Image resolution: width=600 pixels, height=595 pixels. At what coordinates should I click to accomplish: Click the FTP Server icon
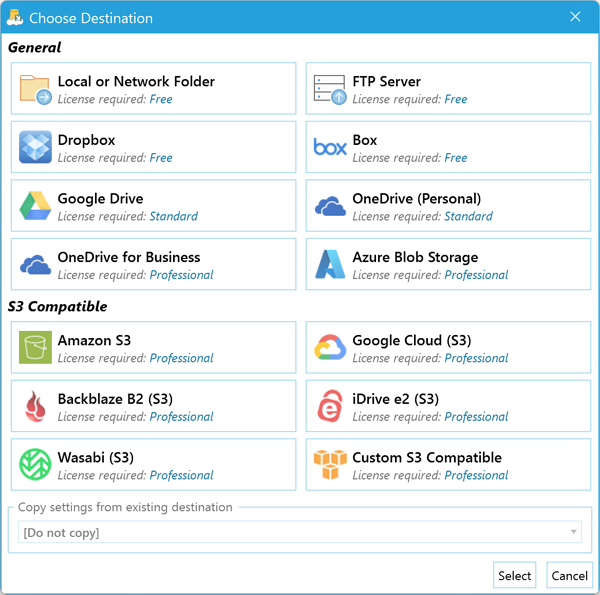click(x=330, y=90)
